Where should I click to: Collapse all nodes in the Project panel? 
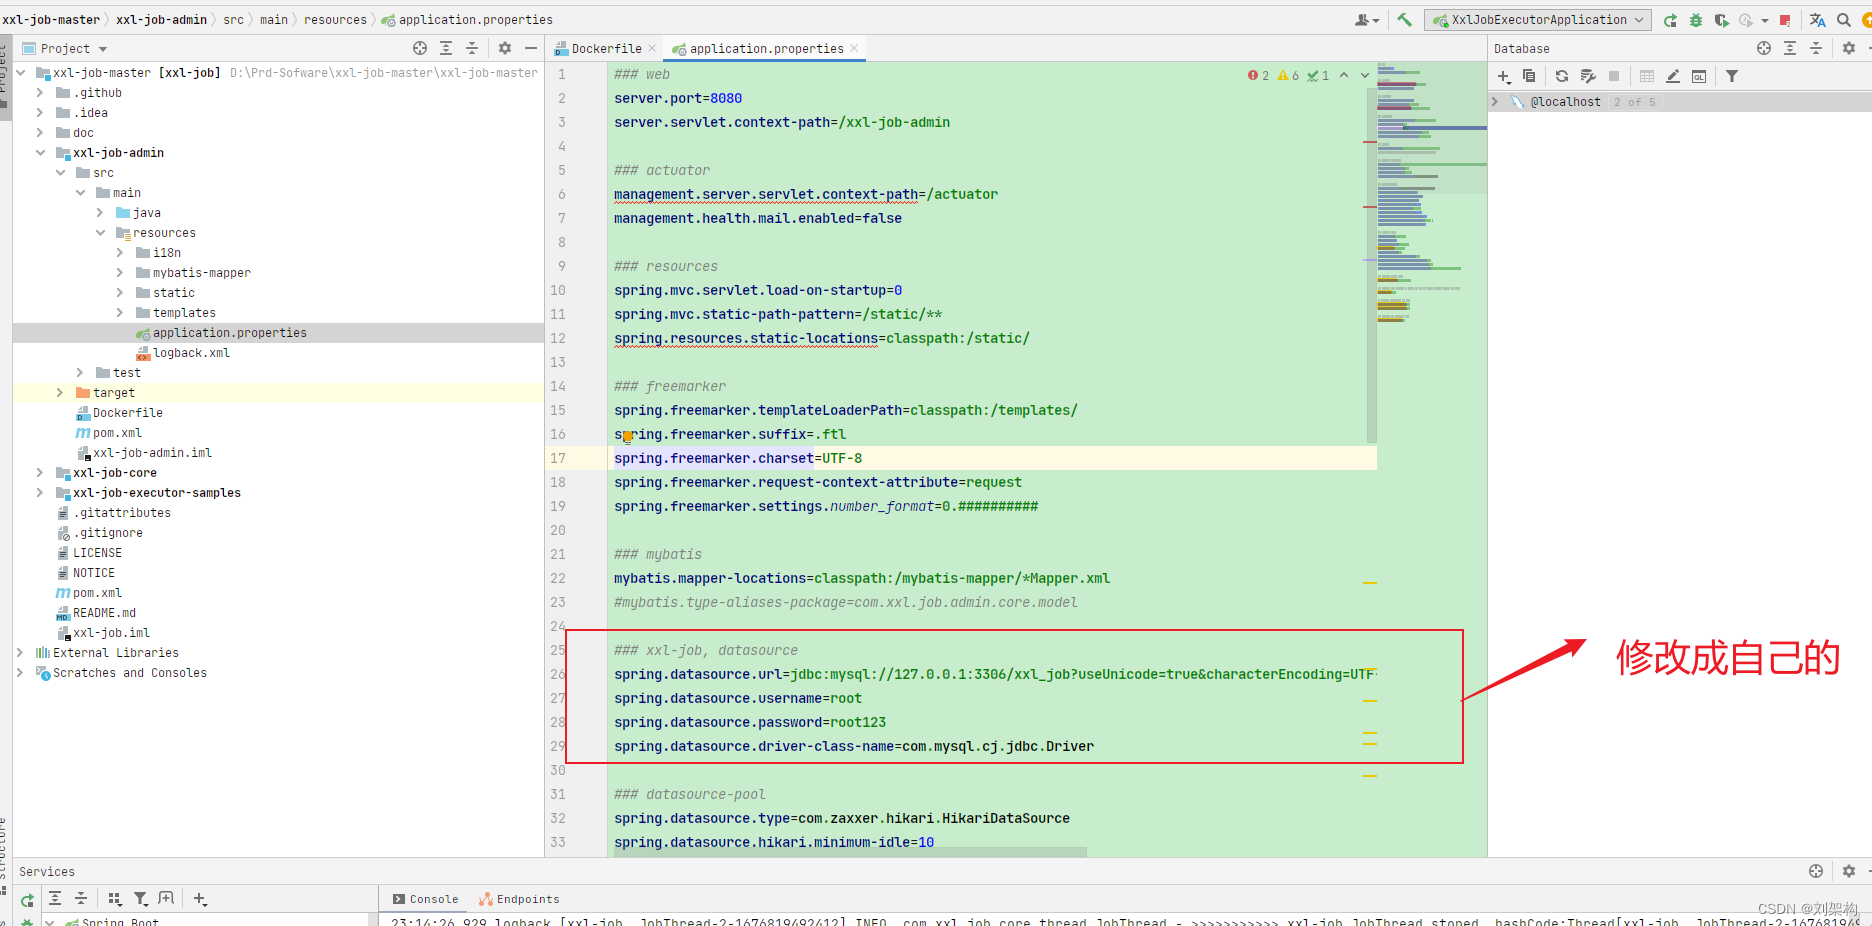click(x=472, y=48)
